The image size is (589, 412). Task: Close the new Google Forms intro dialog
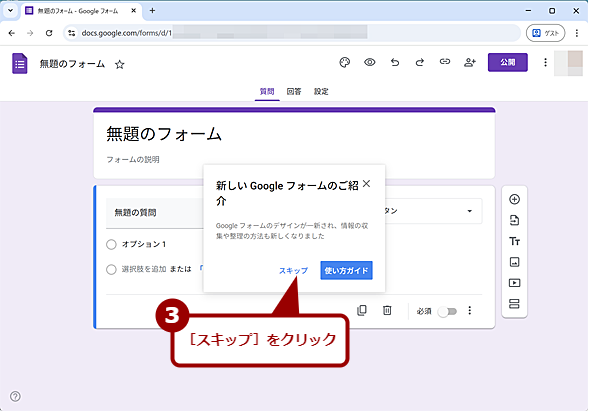366,184
